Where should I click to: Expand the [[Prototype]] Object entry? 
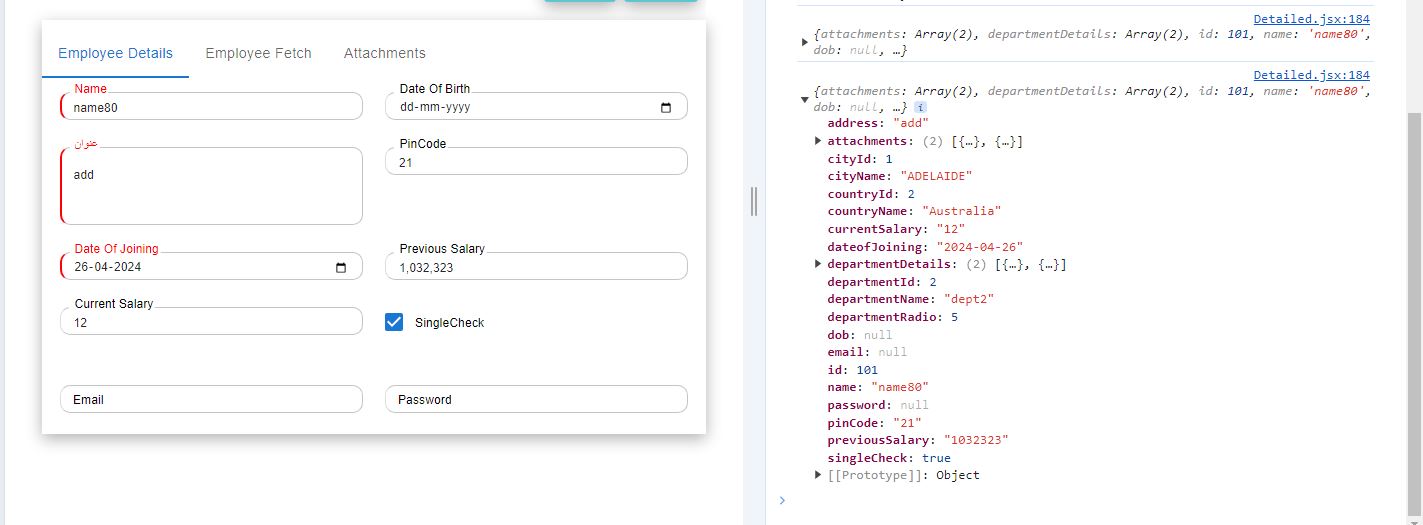point(820,476)
